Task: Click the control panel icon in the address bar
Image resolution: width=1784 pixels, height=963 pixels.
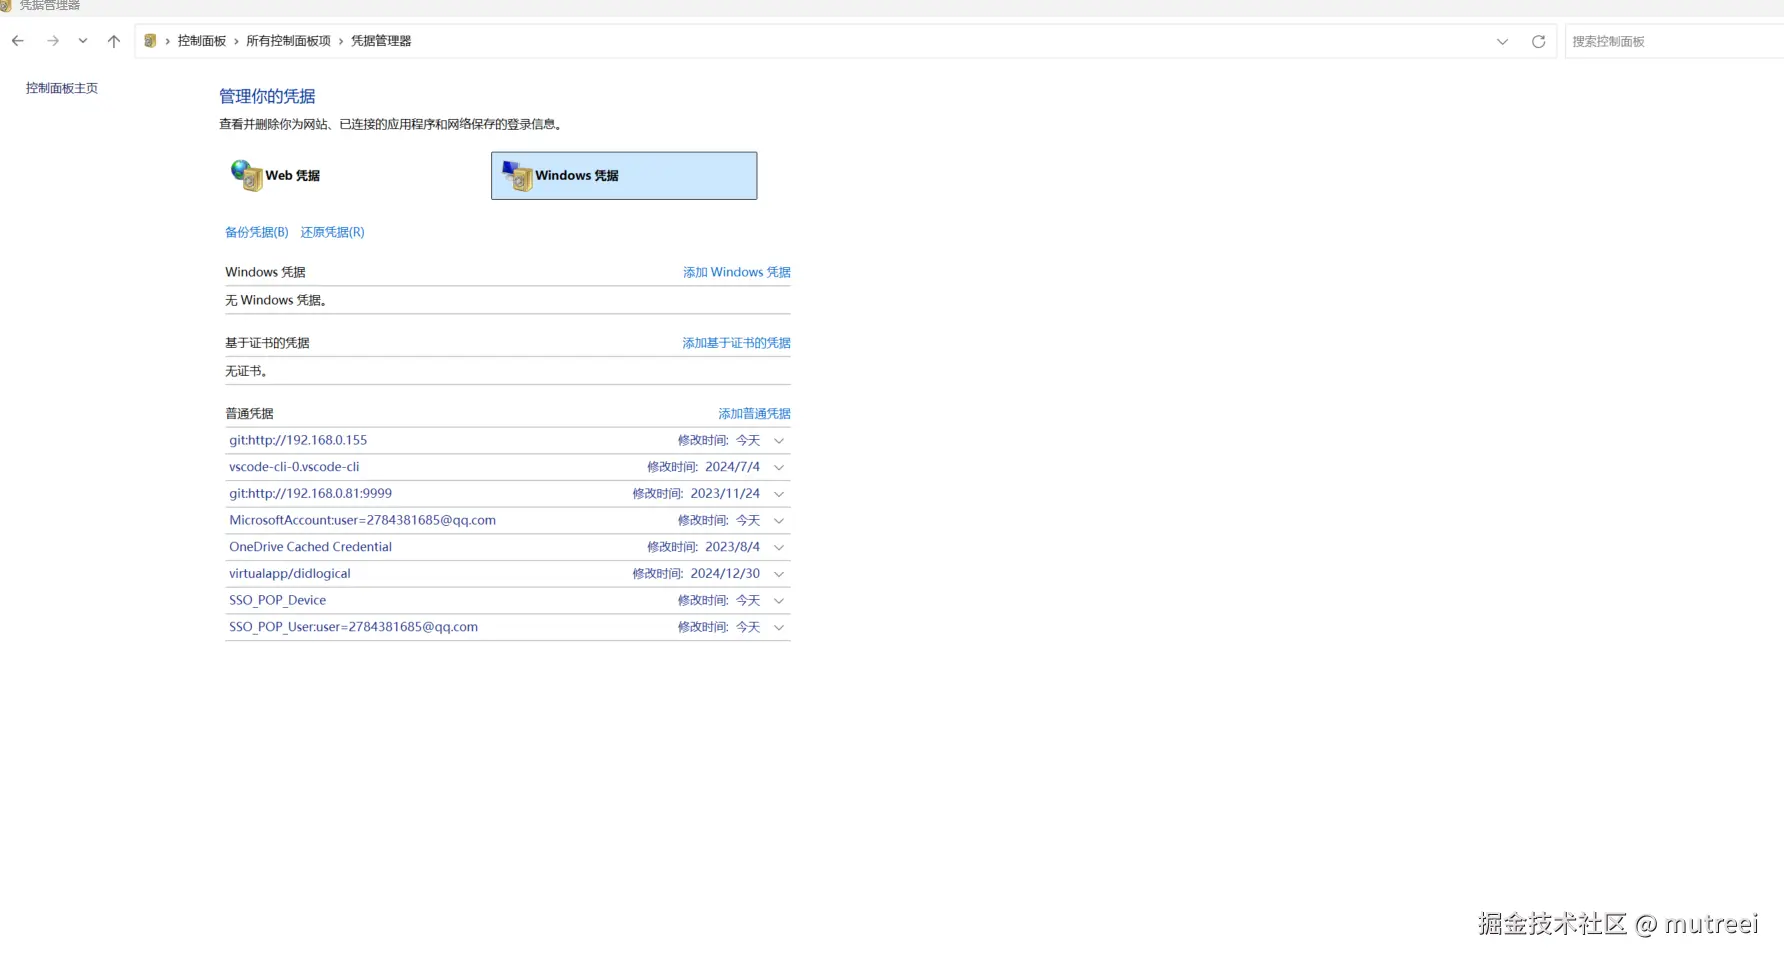Action: point(150,41)
